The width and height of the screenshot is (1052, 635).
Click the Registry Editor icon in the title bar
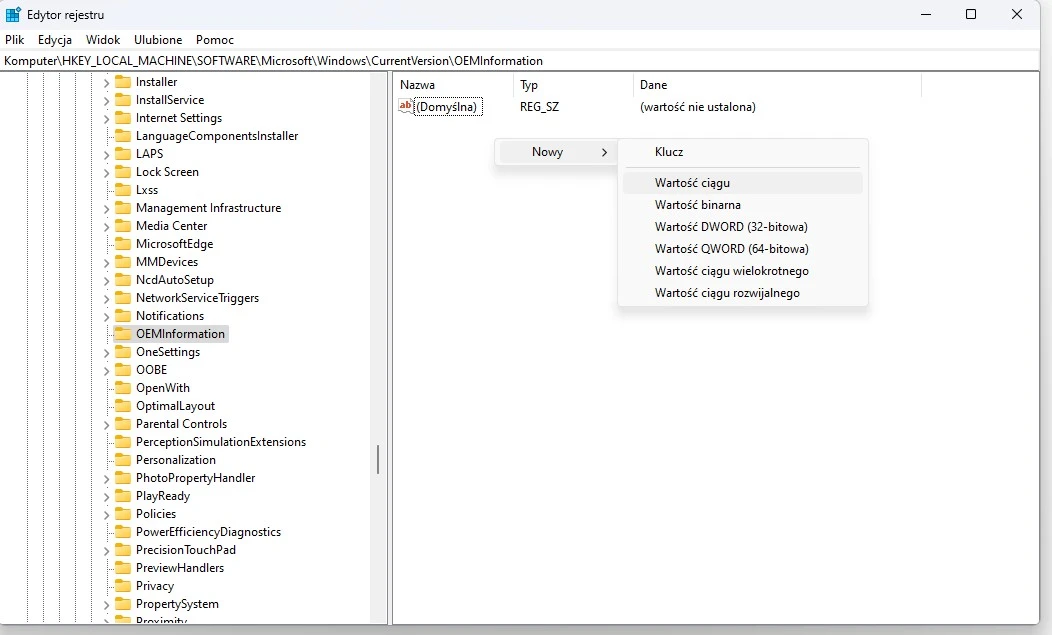pos(11,14)
